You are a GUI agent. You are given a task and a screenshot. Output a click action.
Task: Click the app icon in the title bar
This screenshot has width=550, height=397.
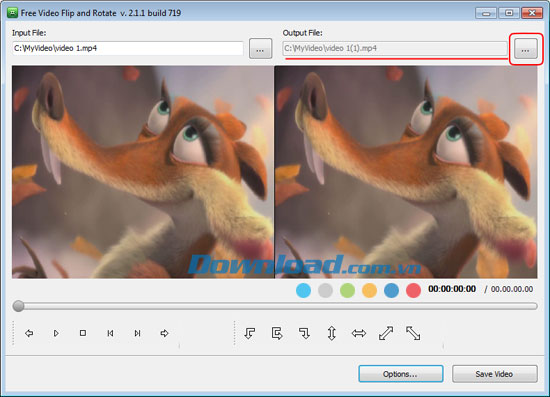13,13
